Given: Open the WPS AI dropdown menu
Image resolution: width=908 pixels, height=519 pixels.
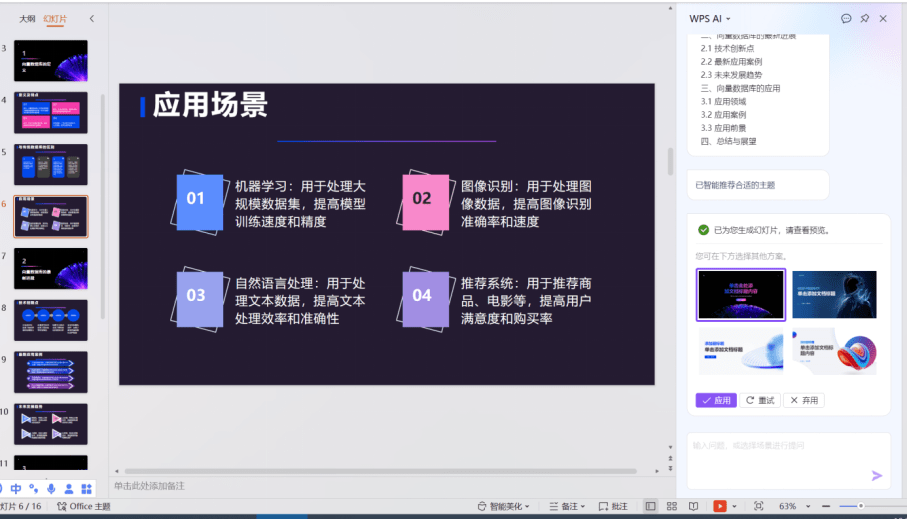Looking at the screenshot, I should [x=710, y=19].
